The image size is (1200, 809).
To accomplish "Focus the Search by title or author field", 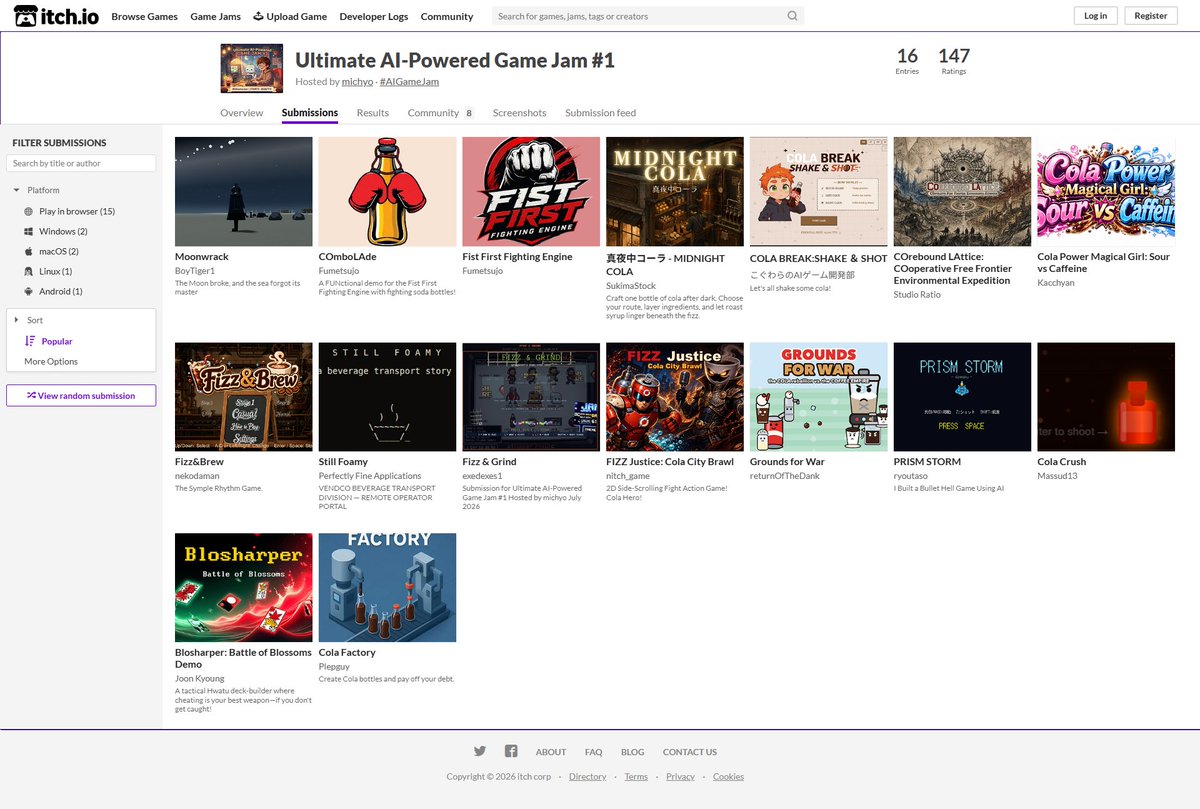I will [x=81, y=163].
